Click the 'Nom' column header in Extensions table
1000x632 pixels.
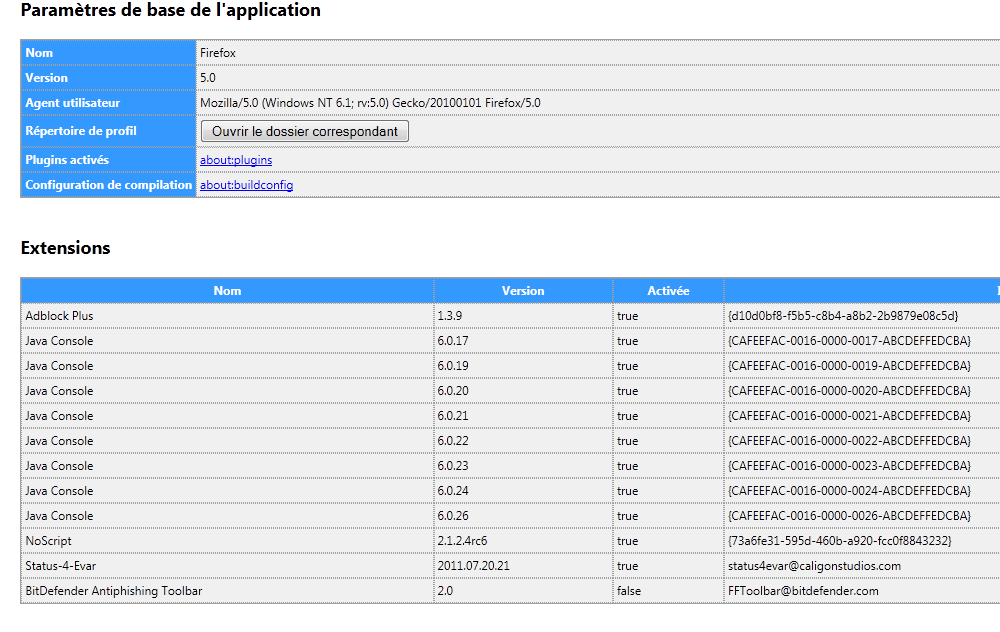227,291
